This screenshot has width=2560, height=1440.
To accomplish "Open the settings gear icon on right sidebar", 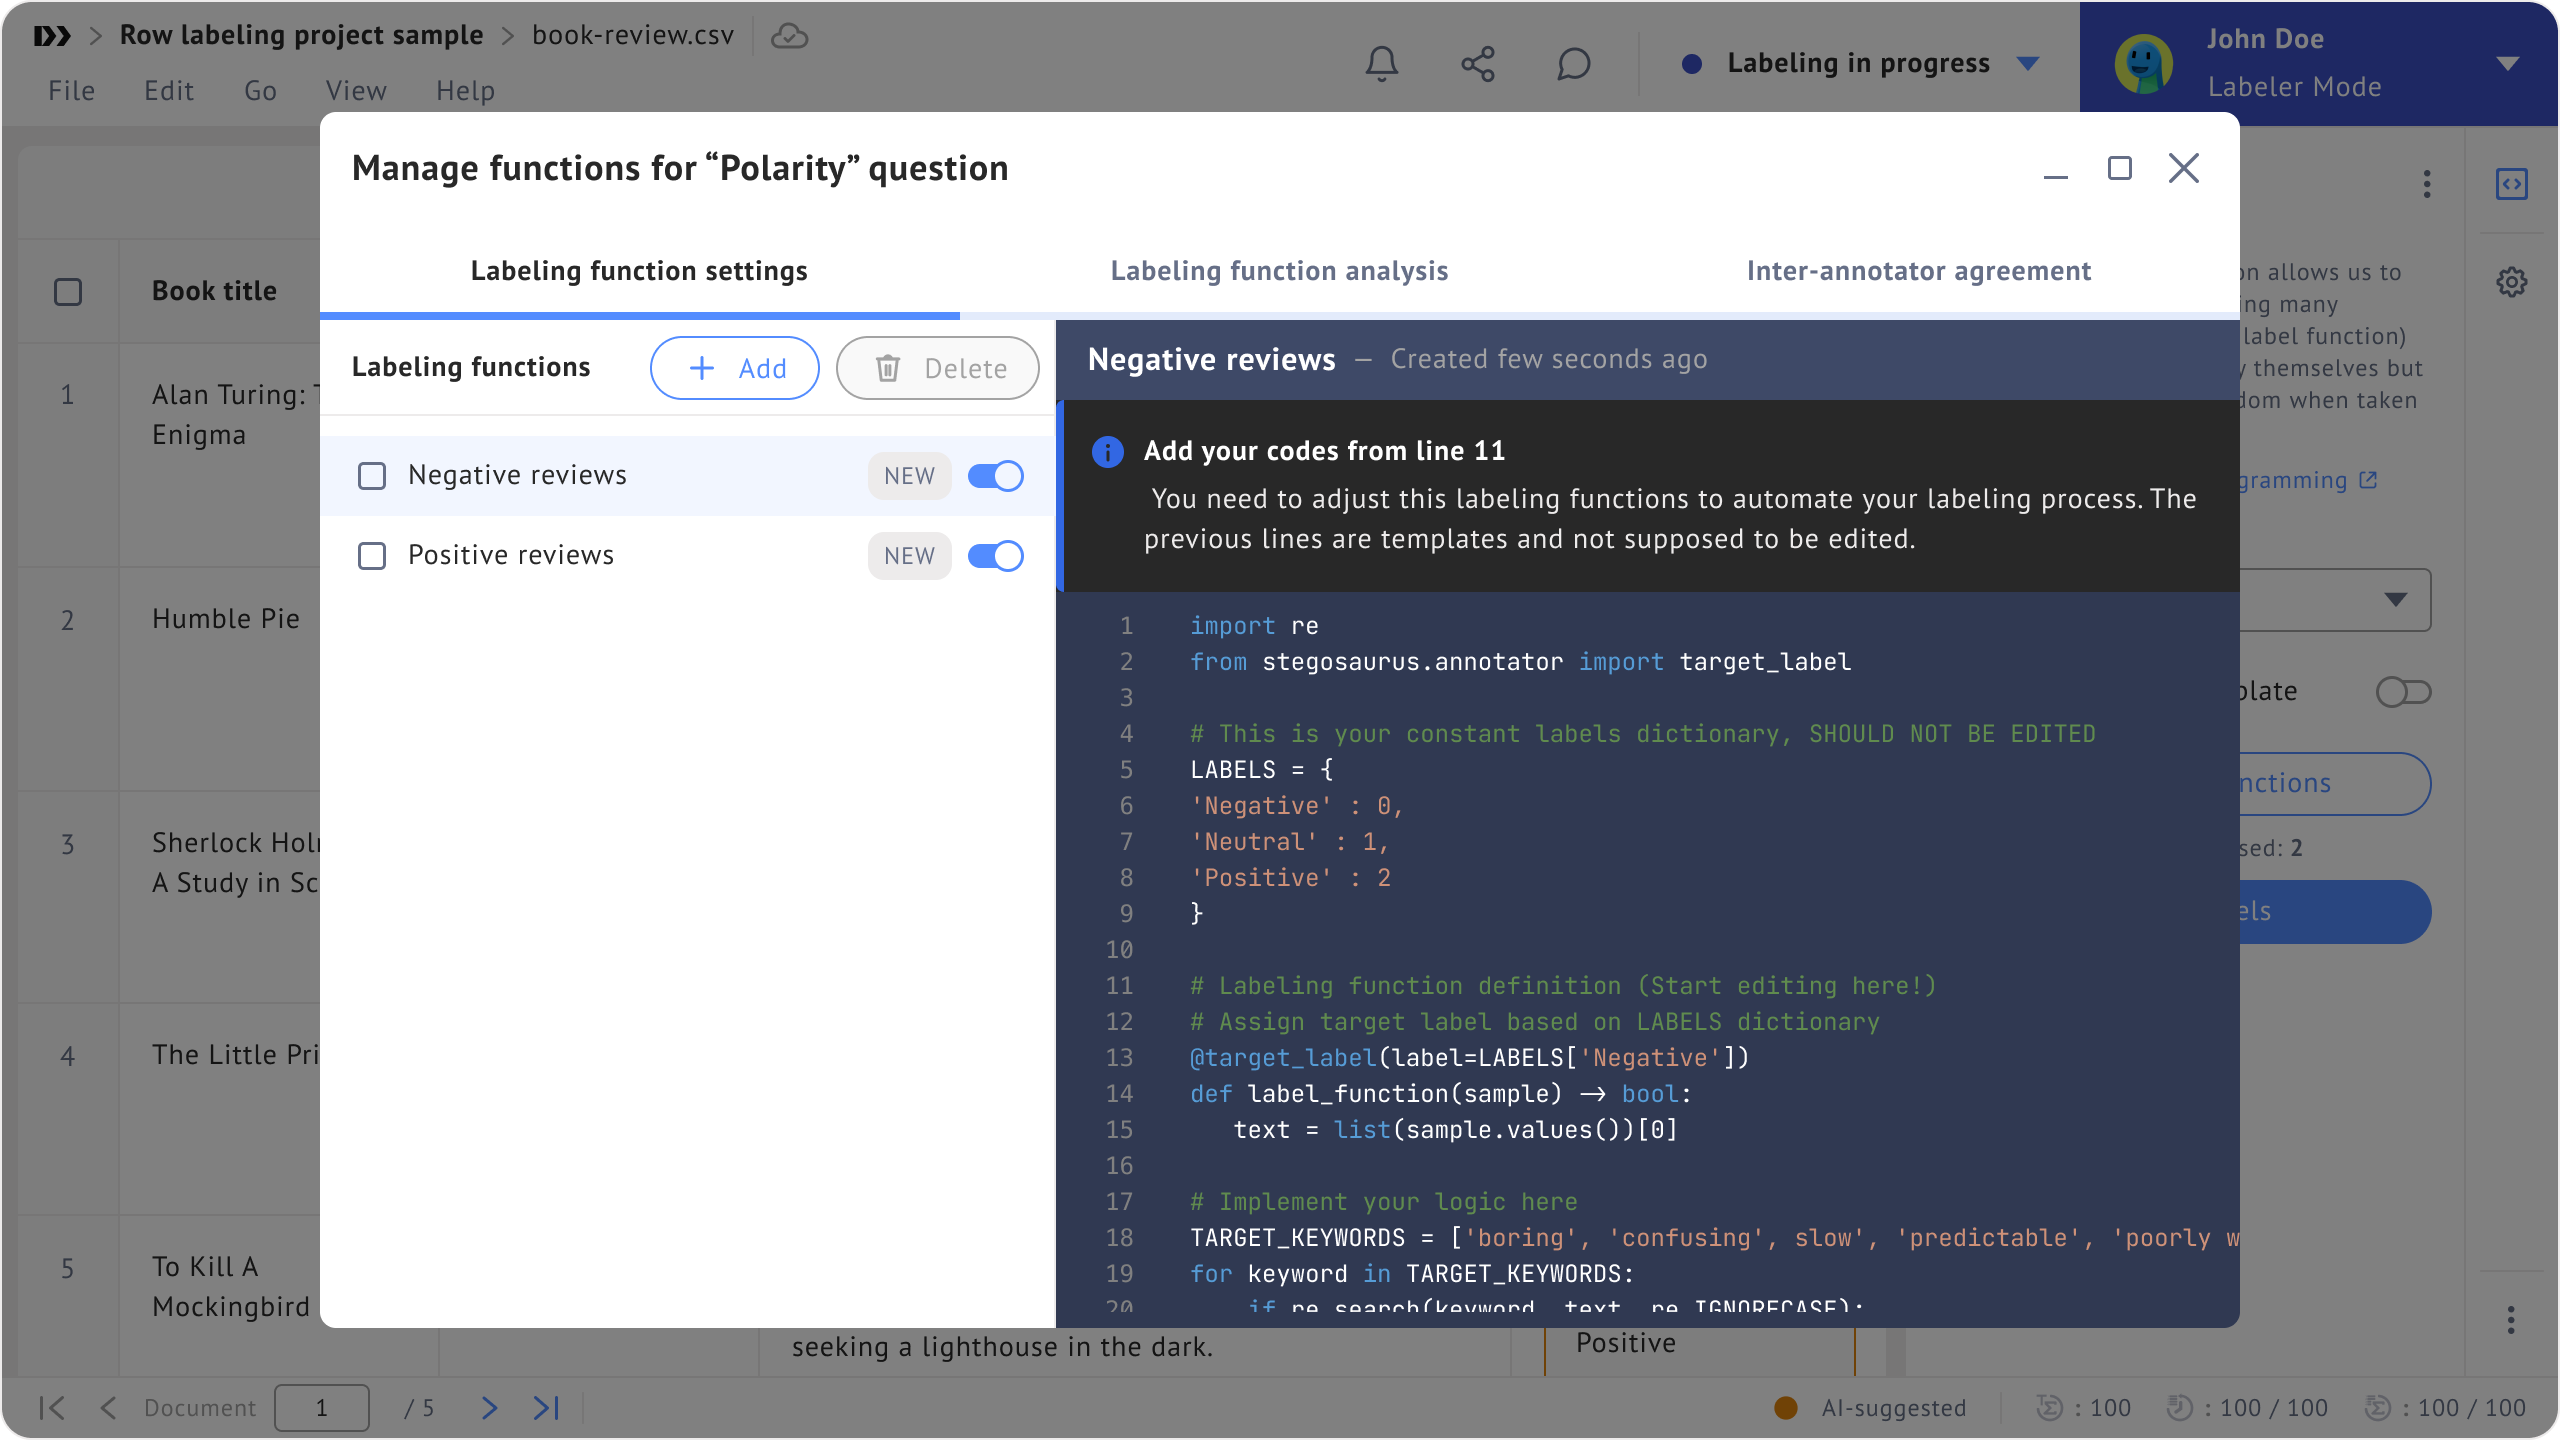I will click(x=2511, y=282).
